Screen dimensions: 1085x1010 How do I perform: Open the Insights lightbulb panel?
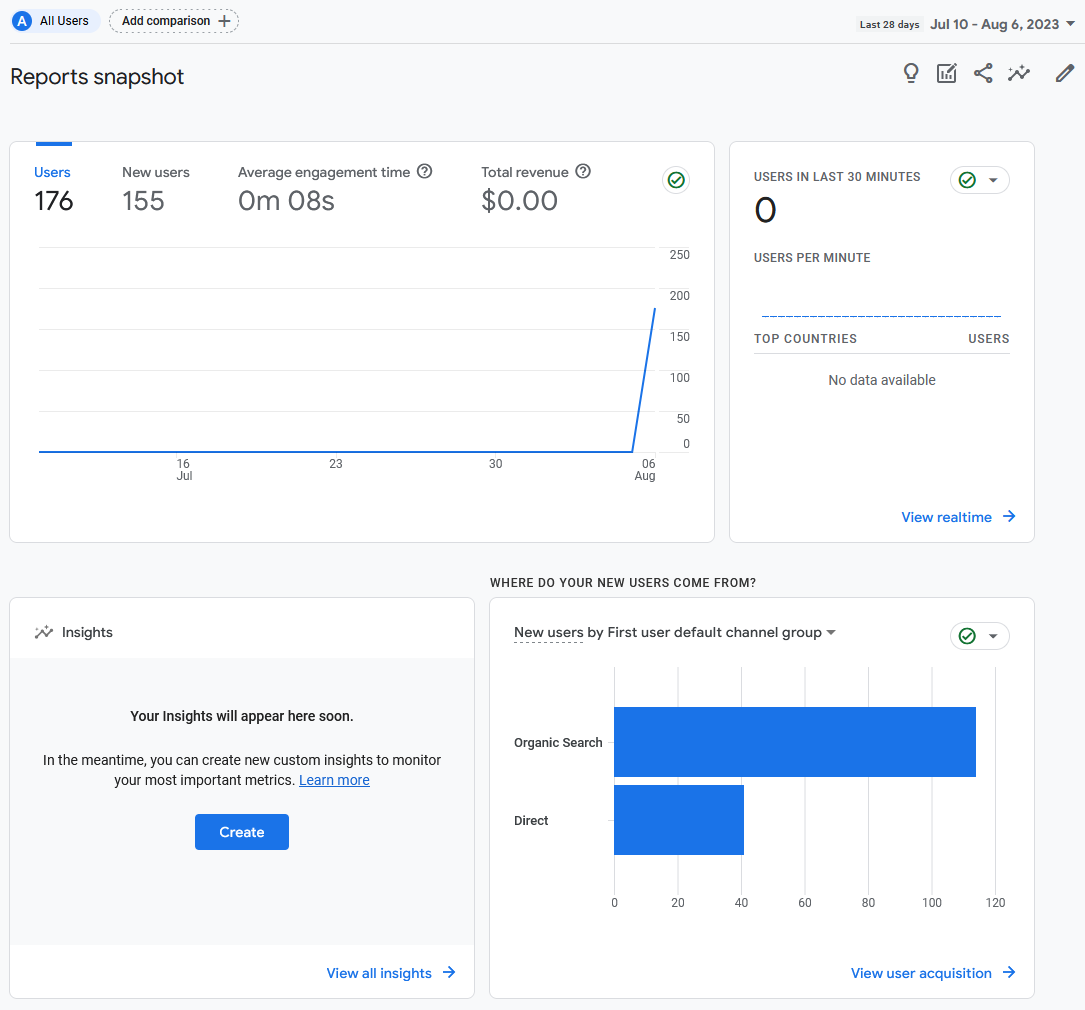pos(911,73)
